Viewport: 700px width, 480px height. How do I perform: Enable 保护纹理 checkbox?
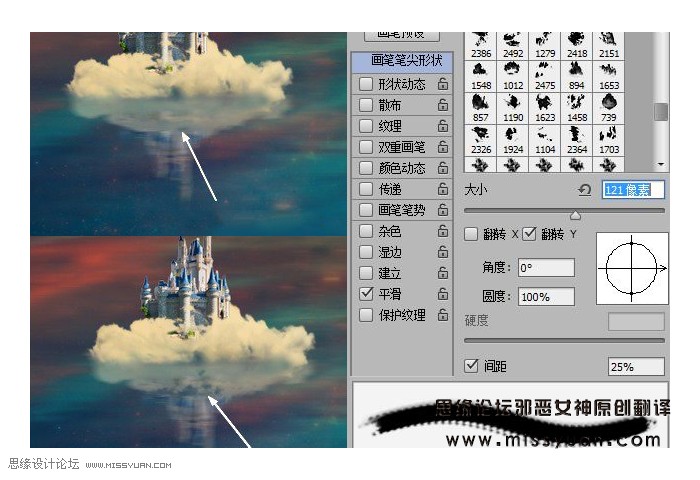pos(366,315)
